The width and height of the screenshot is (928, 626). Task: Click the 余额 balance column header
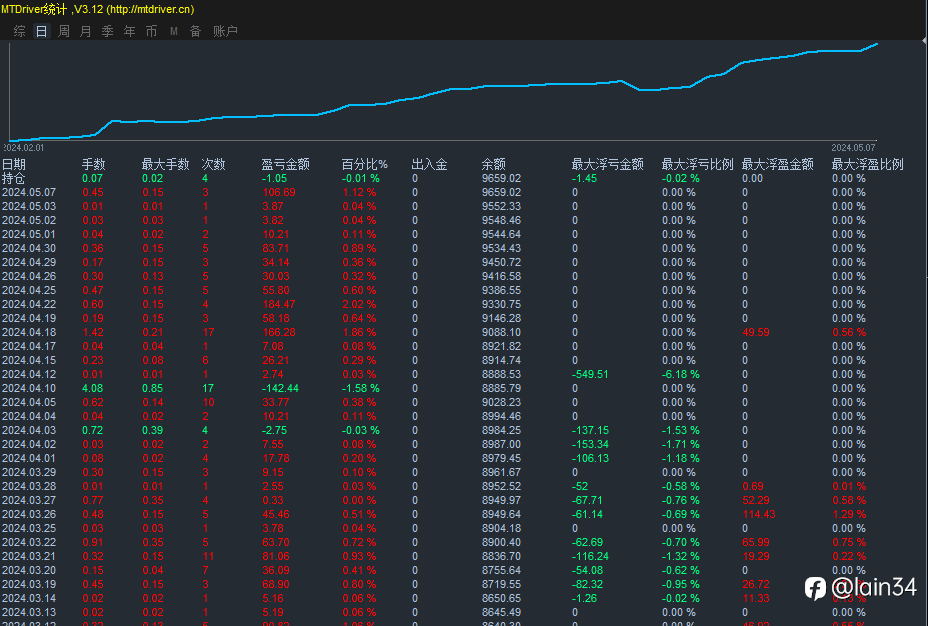493,164
